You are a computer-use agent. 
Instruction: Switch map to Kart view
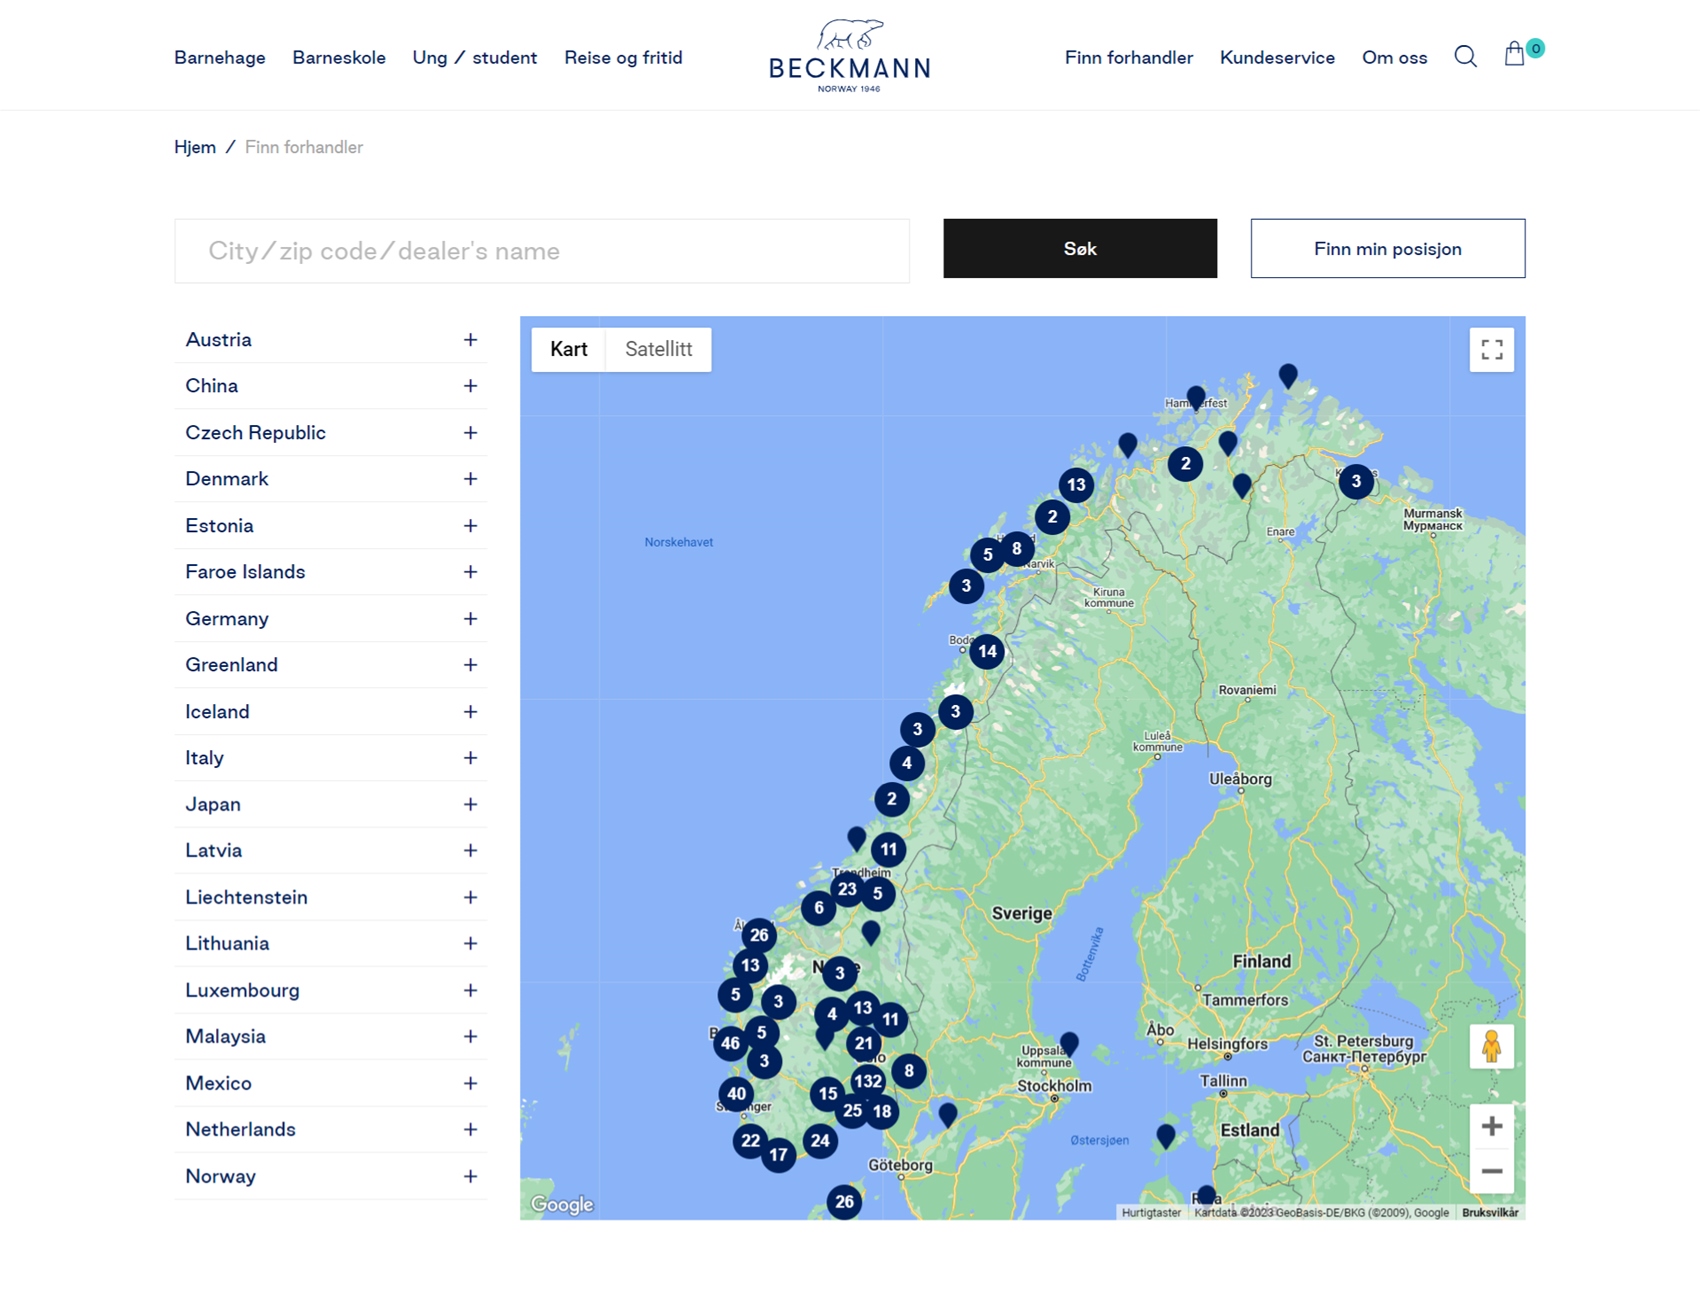pyautogui.click(x=568, y=349)
